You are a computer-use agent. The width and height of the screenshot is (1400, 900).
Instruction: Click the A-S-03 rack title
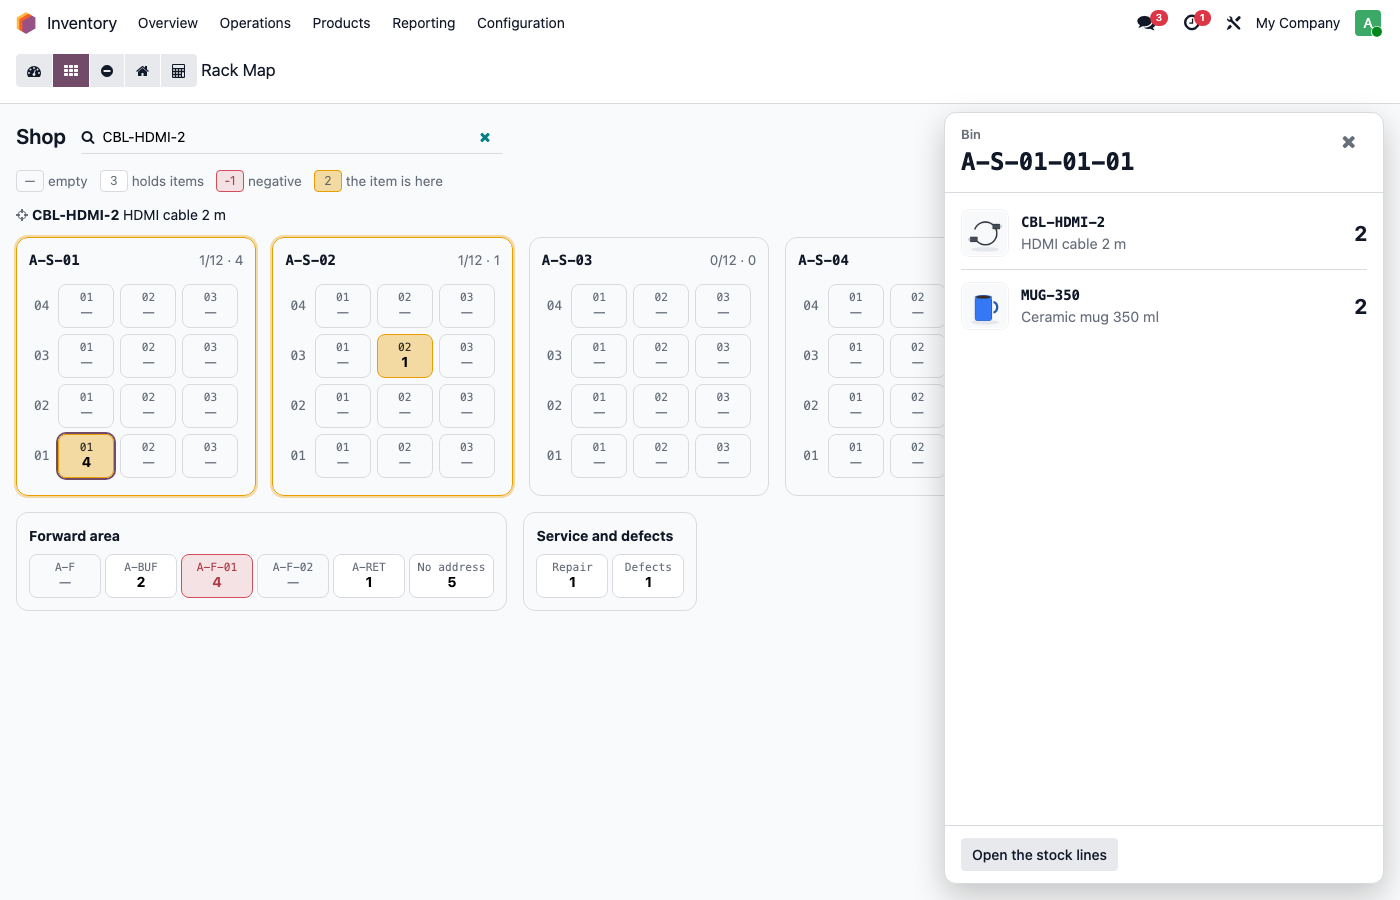point(567,260)
